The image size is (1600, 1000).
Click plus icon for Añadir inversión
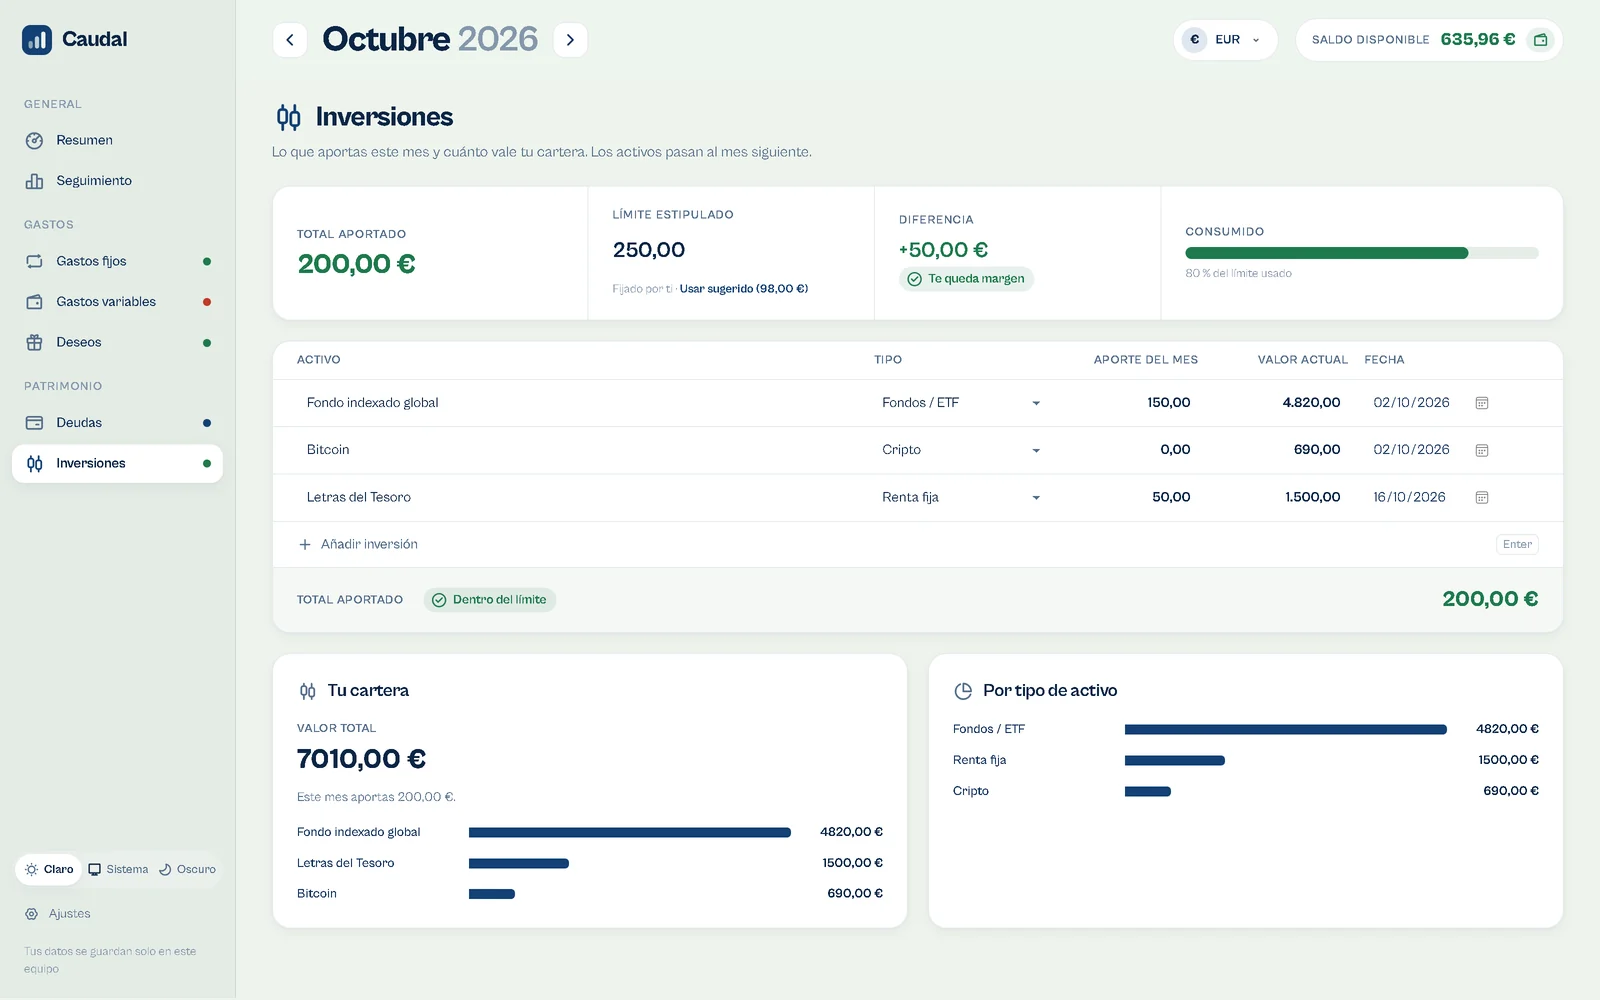coord(305,545)
